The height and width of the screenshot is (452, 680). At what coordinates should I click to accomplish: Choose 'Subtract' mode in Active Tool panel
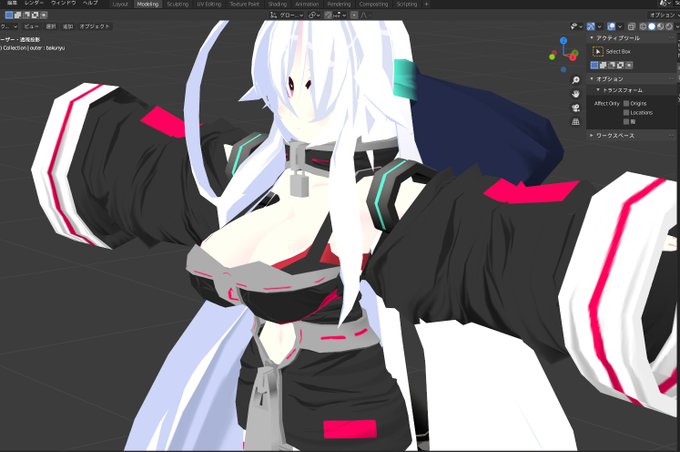coord(612,65)
